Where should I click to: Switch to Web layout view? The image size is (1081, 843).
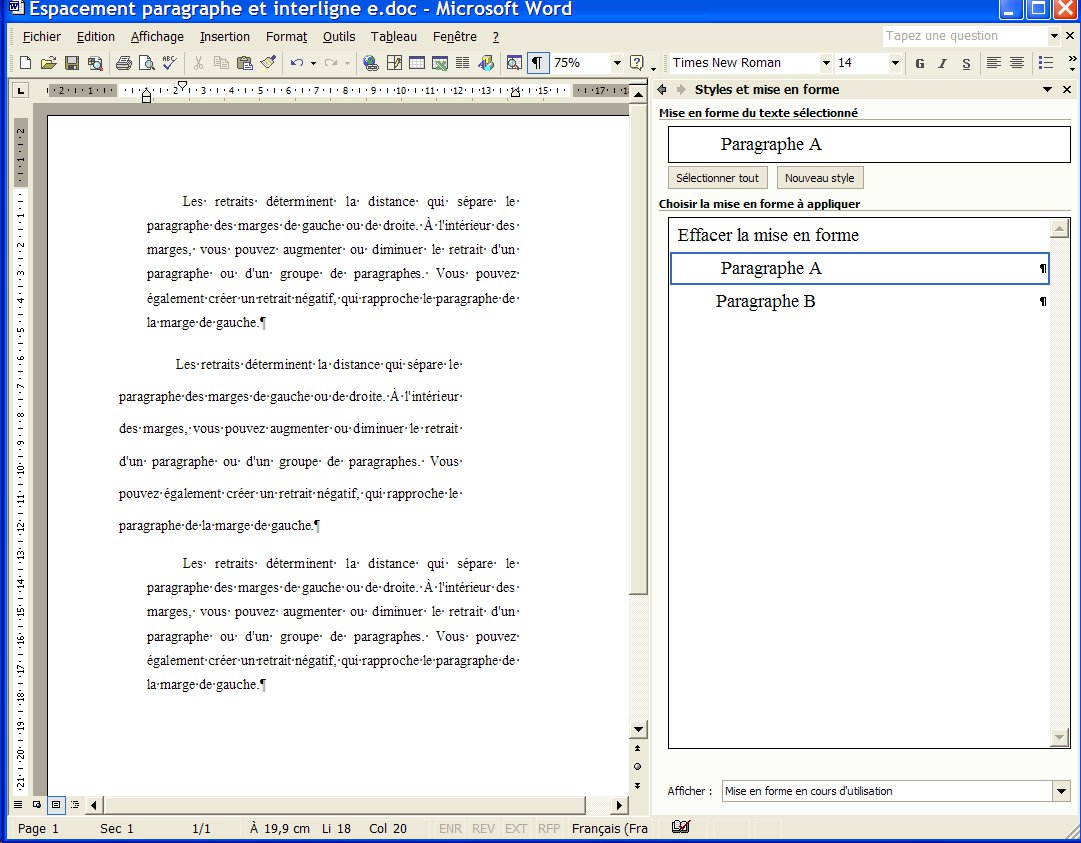37,804
